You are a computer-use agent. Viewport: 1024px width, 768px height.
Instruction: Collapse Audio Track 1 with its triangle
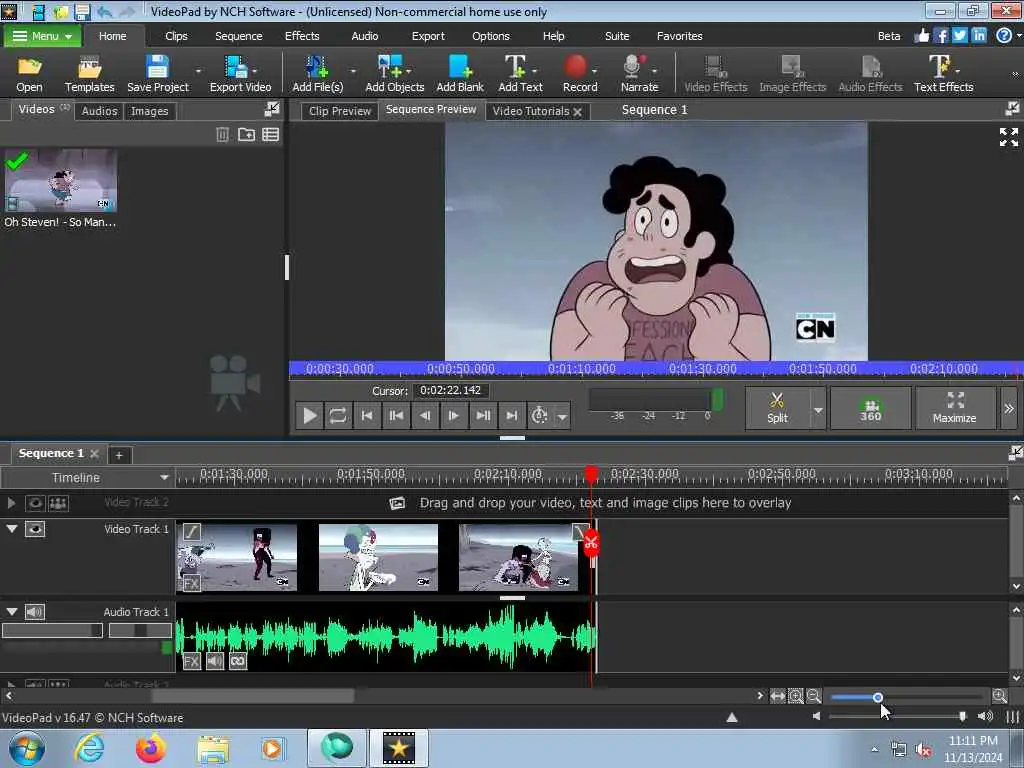pyautogui.click(x=12, y=611)
